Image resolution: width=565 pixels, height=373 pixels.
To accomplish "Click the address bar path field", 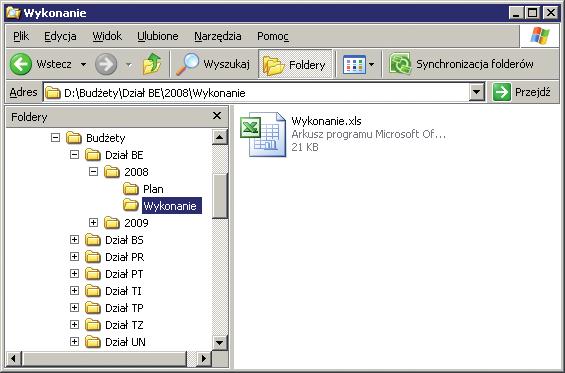I will [257, 93].
